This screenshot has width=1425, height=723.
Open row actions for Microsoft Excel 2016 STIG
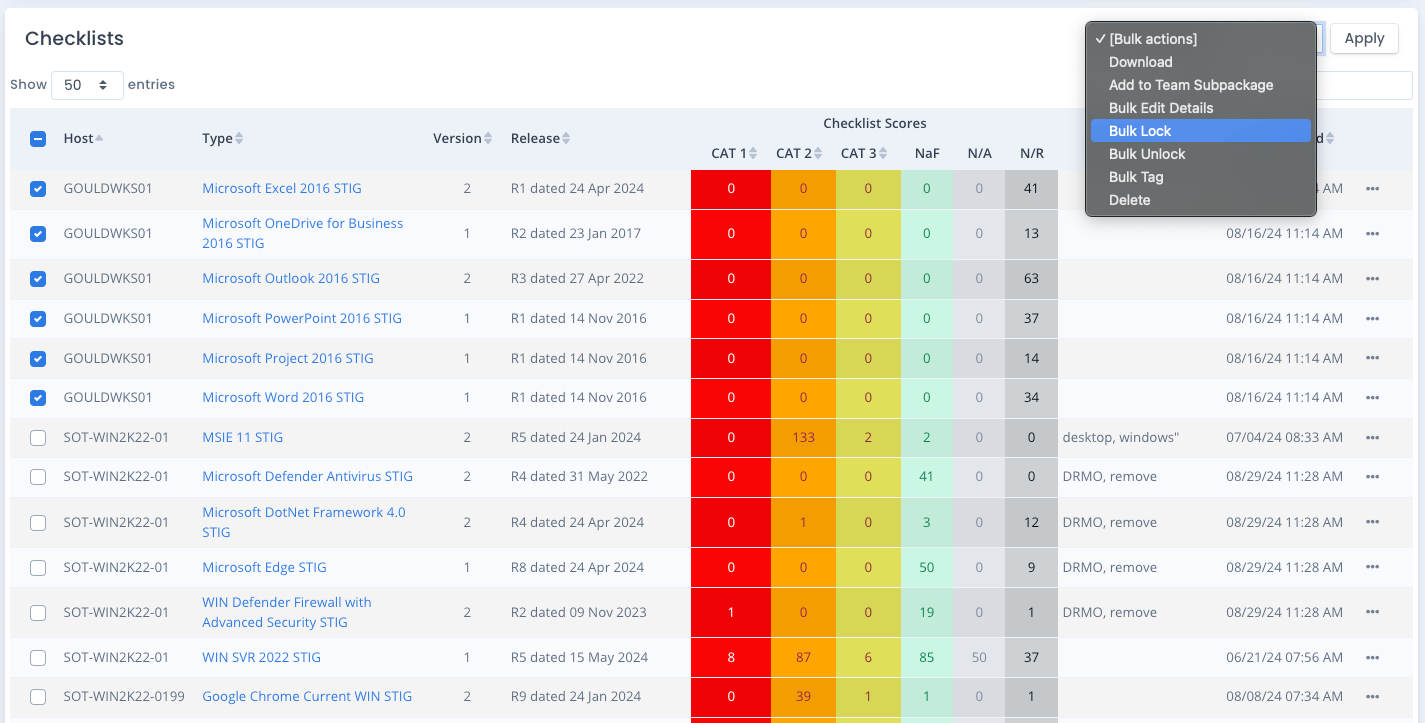(x=1372, y=188)
